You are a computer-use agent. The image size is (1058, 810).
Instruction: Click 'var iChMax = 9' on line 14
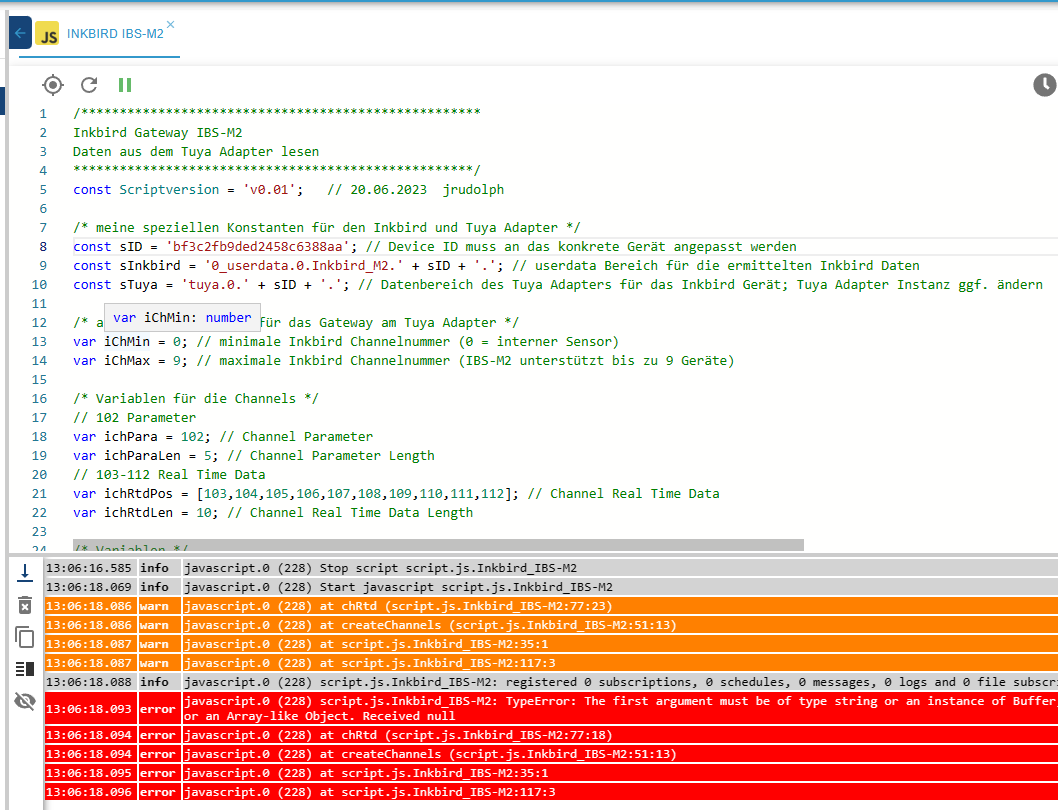click(127, 360)
